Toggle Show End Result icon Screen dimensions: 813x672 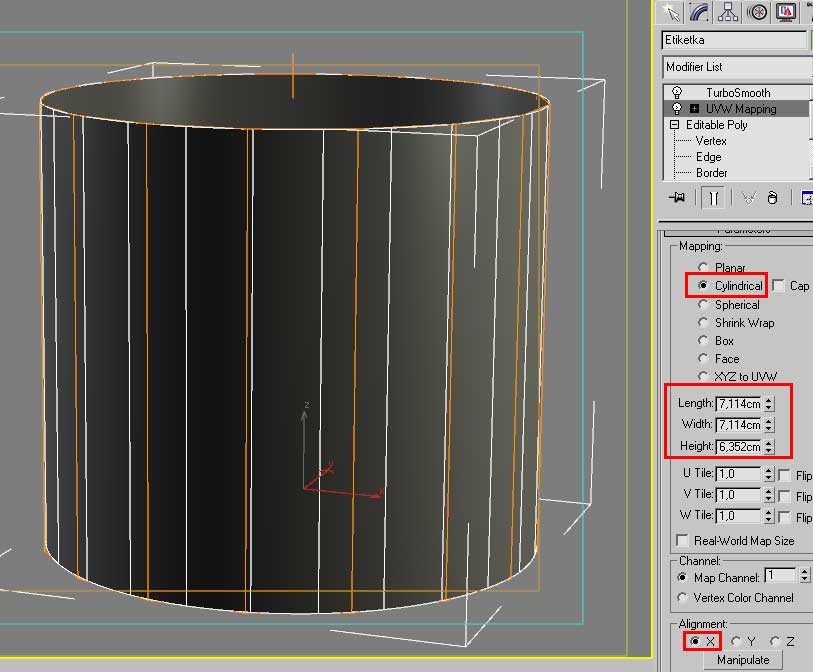713,198
